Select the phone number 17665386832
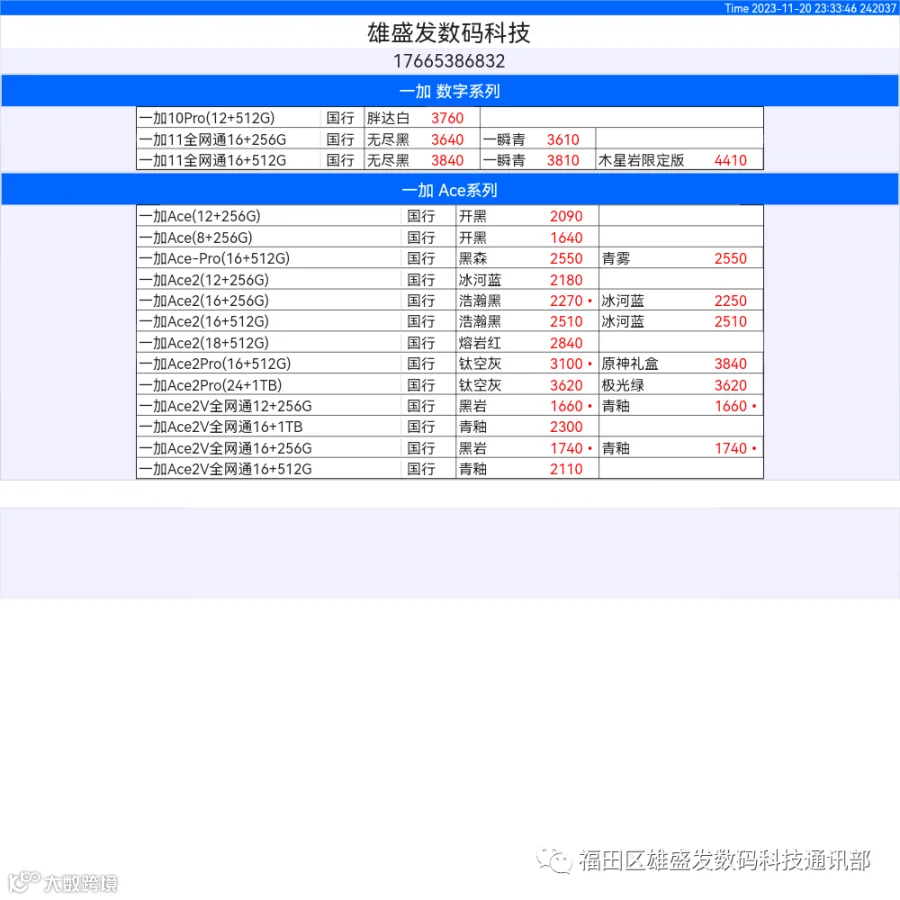 click(449, 61)
